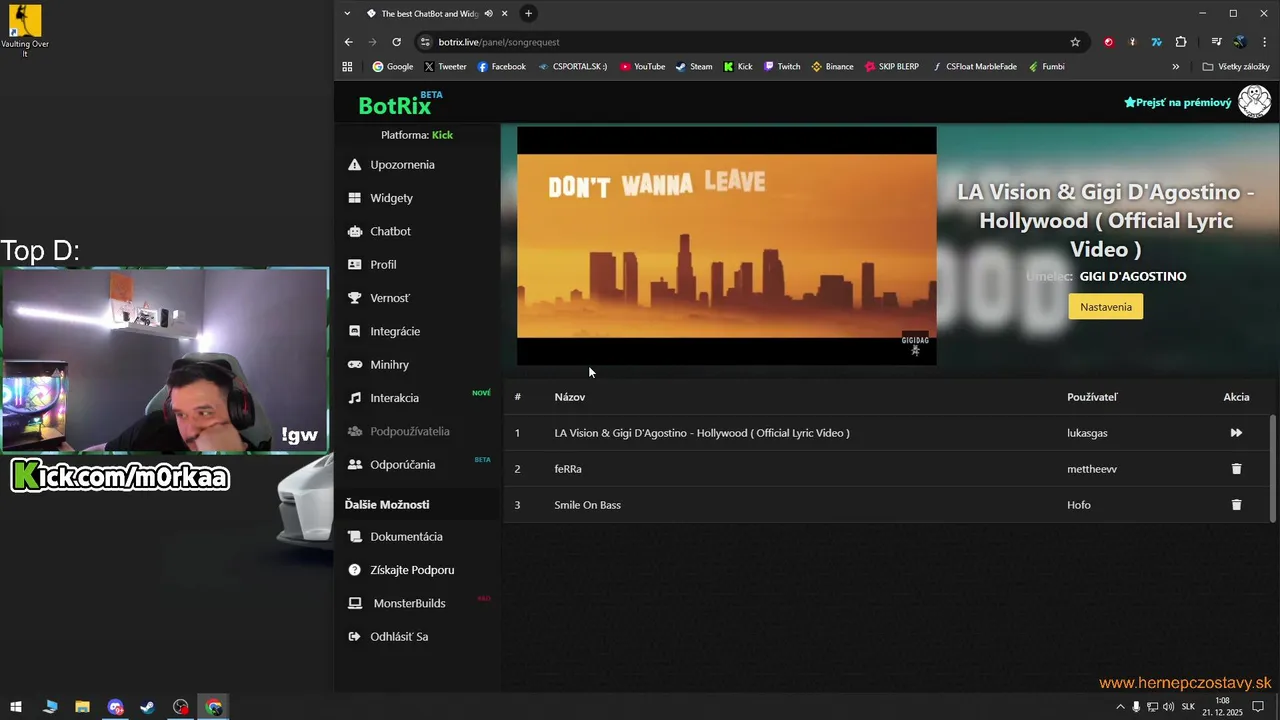This screenshot has width=1280, height=720.
Task: Click the Používateľ column header
Action: pyautogui.click(x=1092, y=397)
